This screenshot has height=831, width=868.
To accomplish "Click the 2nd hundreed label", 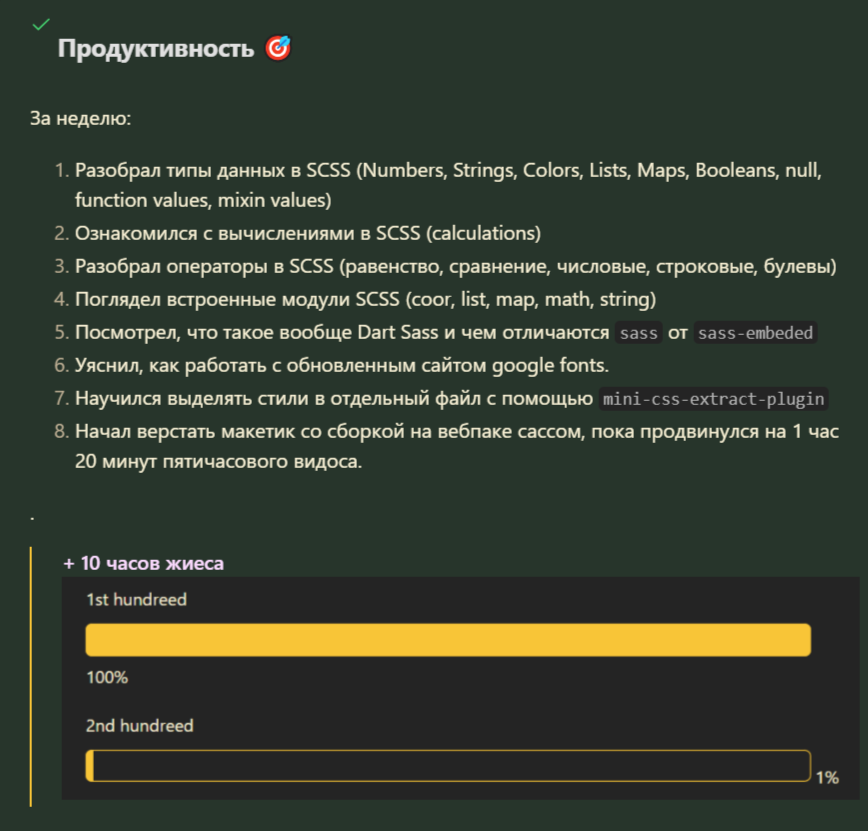I will pos(139,726).
